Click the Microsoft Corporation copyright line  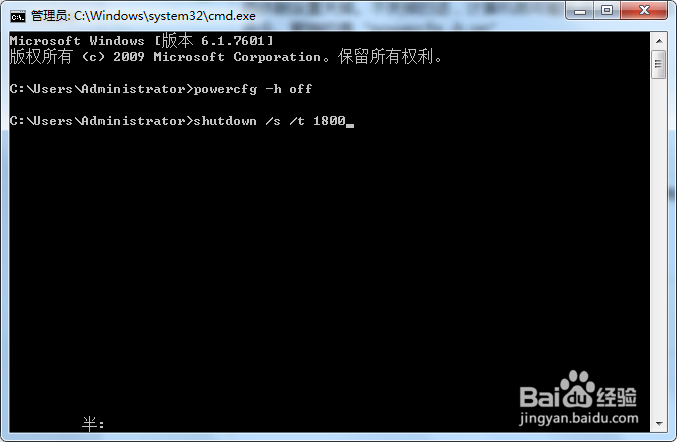226,57
